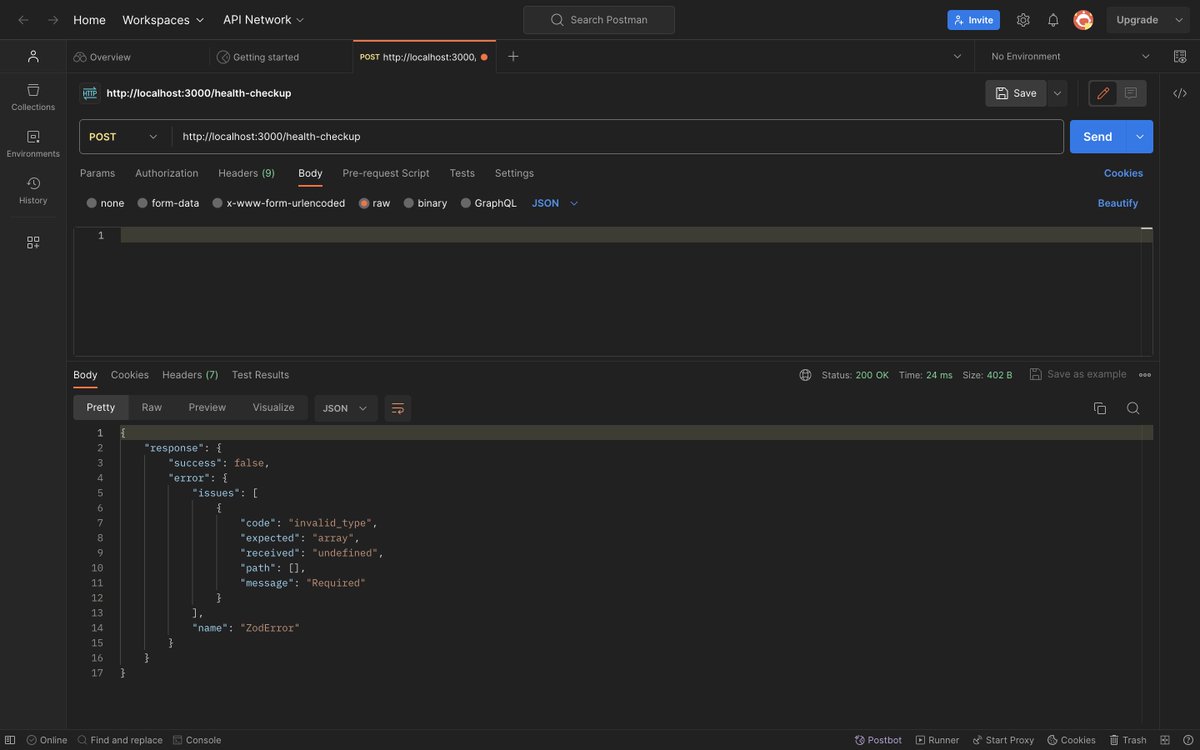The height and width of the screenshot is (750, 1200).
Task: Open Trash in the status bar
Action: pyautogui.click(x=1127, y=740)
